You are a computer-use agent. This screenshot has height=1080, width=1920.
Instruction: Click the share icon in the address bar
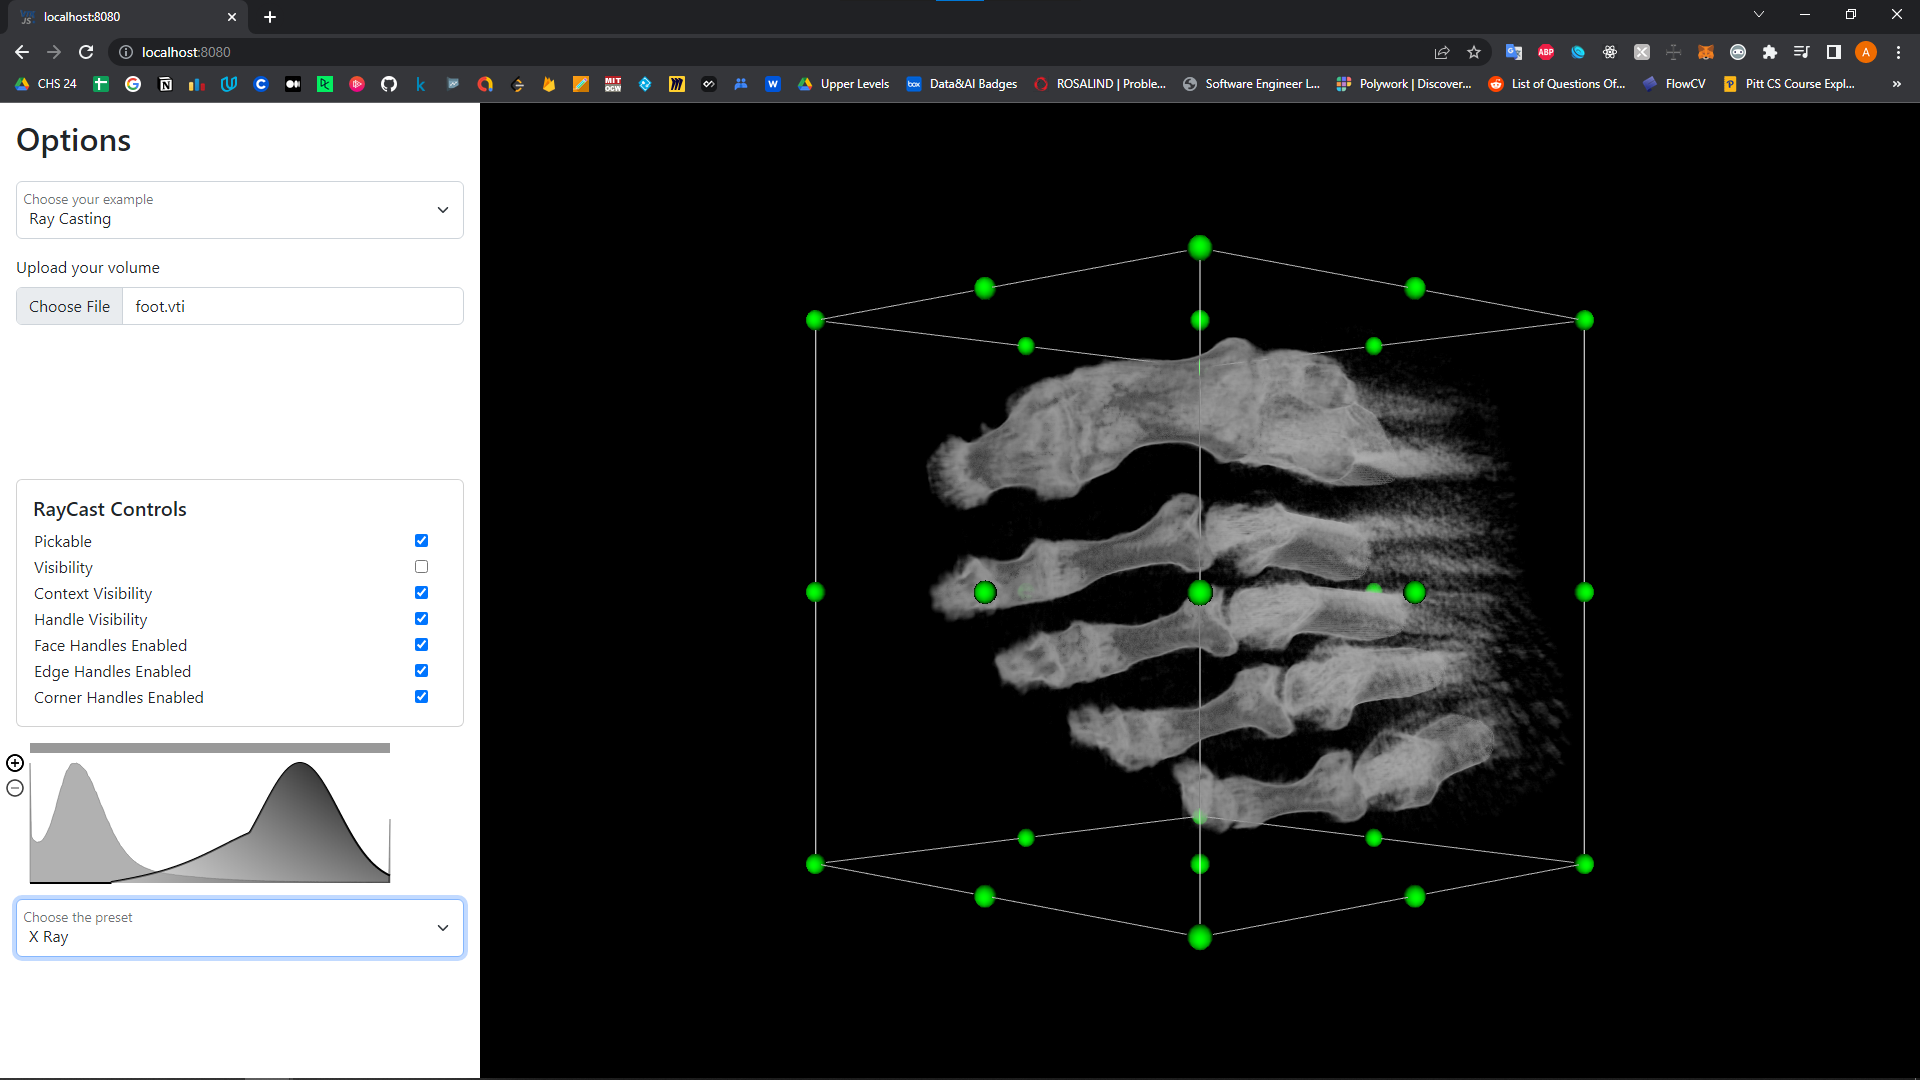point(1442,52)
